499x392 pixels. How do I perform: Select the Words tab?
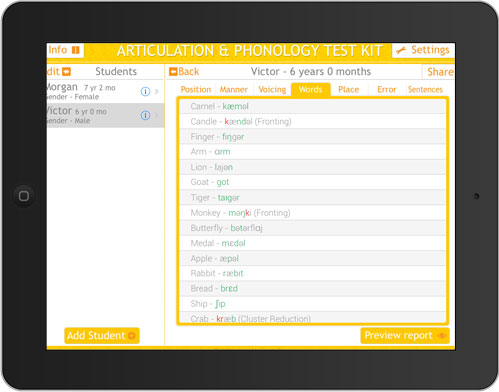click(x=310, y=90)
